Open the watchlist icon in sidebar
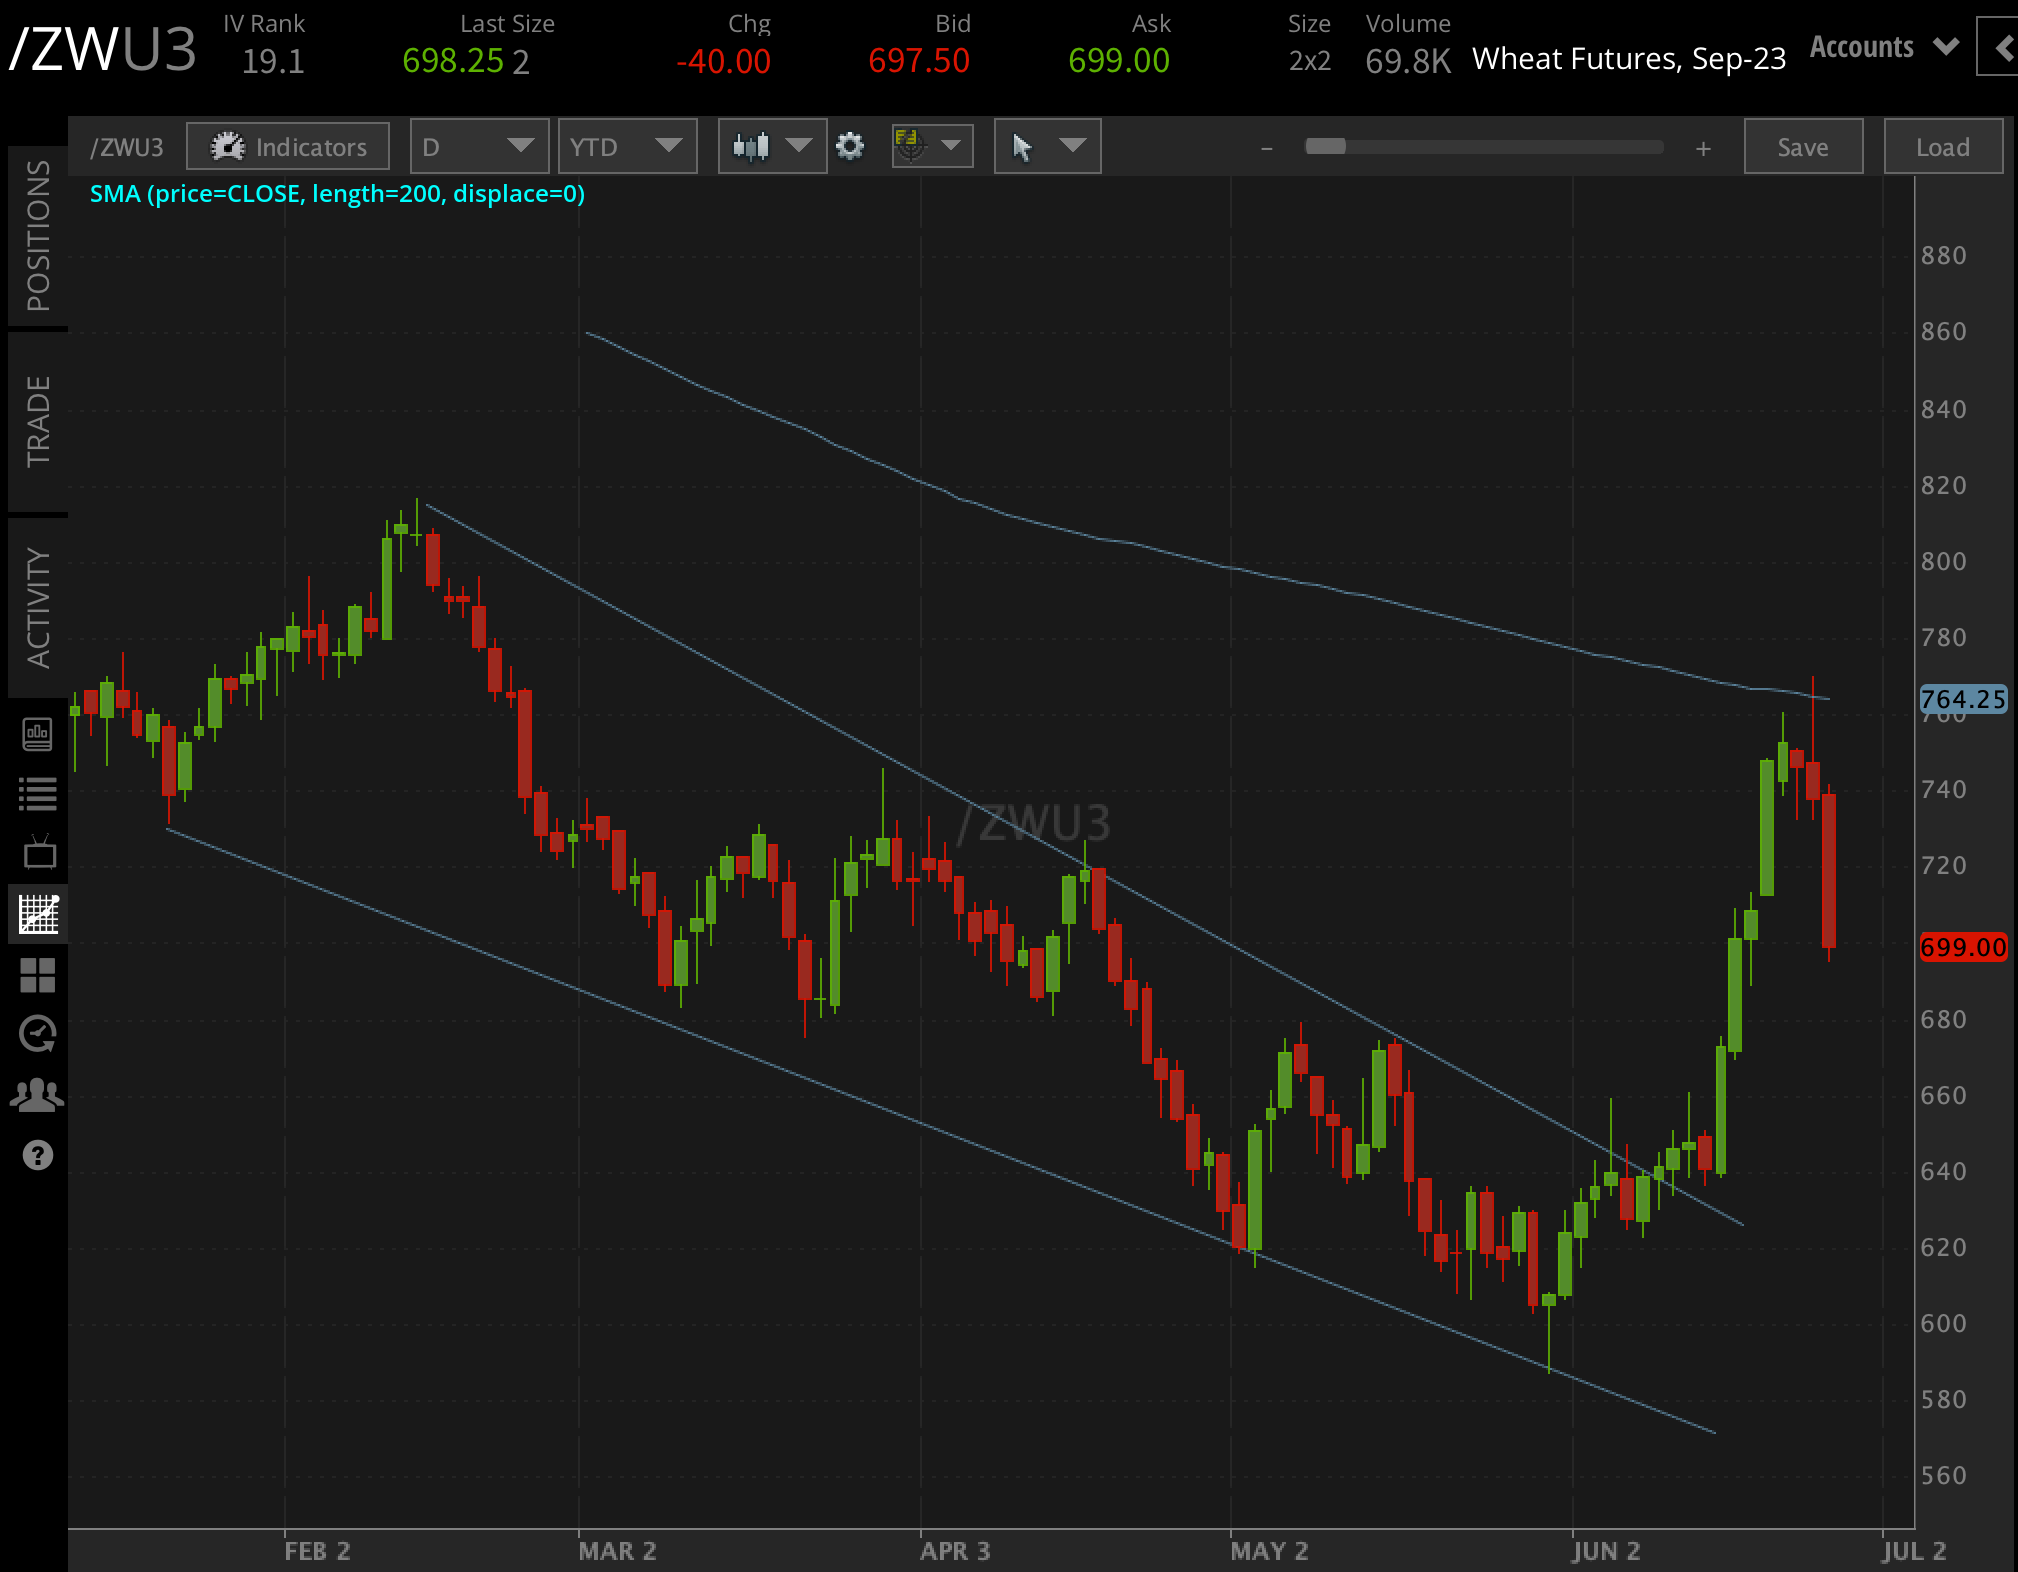Viewport: 2018px width, 1572px height. pyautogui.click(x=37, y=794)
